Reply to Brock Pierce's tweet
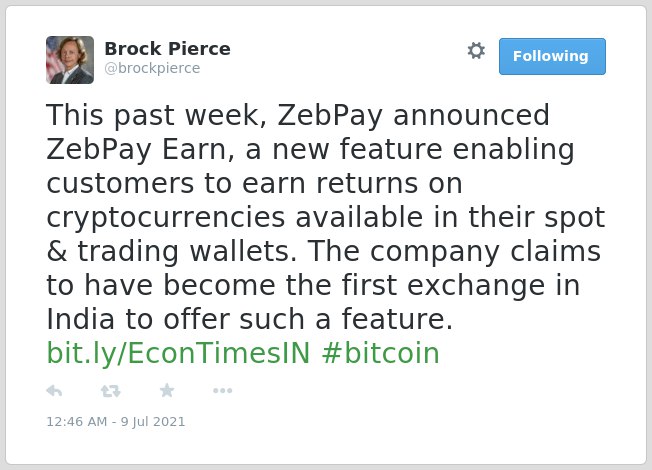This screenshot has height=470, width=652. pos(54,391)
